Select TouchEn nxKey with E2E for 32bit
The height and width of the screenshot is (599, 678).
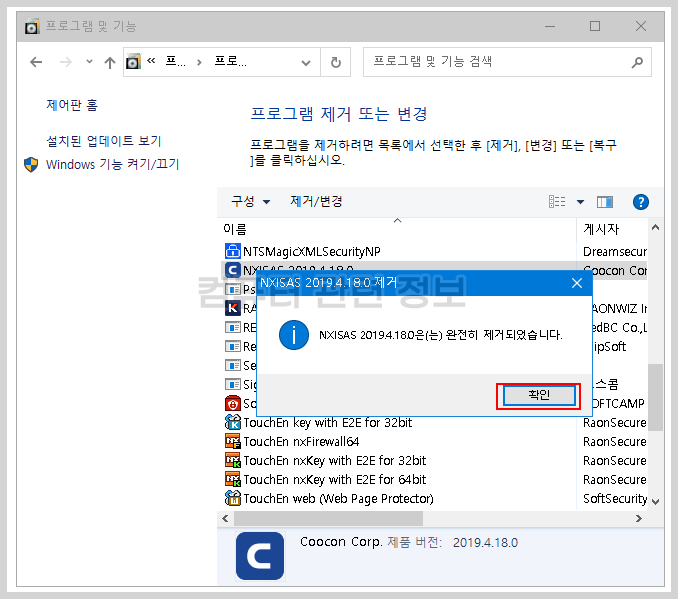[x=334, y=461]
